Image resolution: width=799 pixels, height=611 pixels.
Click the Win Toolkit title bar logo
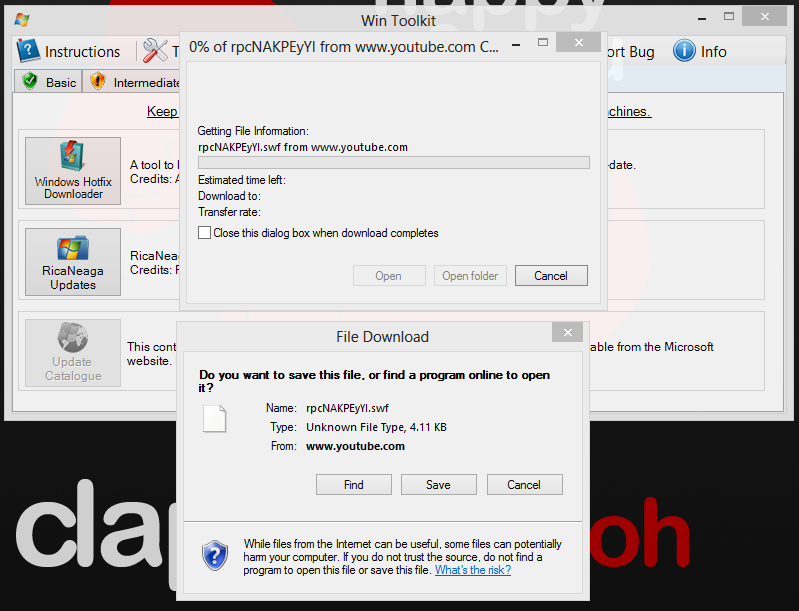(x=22, y=20)
